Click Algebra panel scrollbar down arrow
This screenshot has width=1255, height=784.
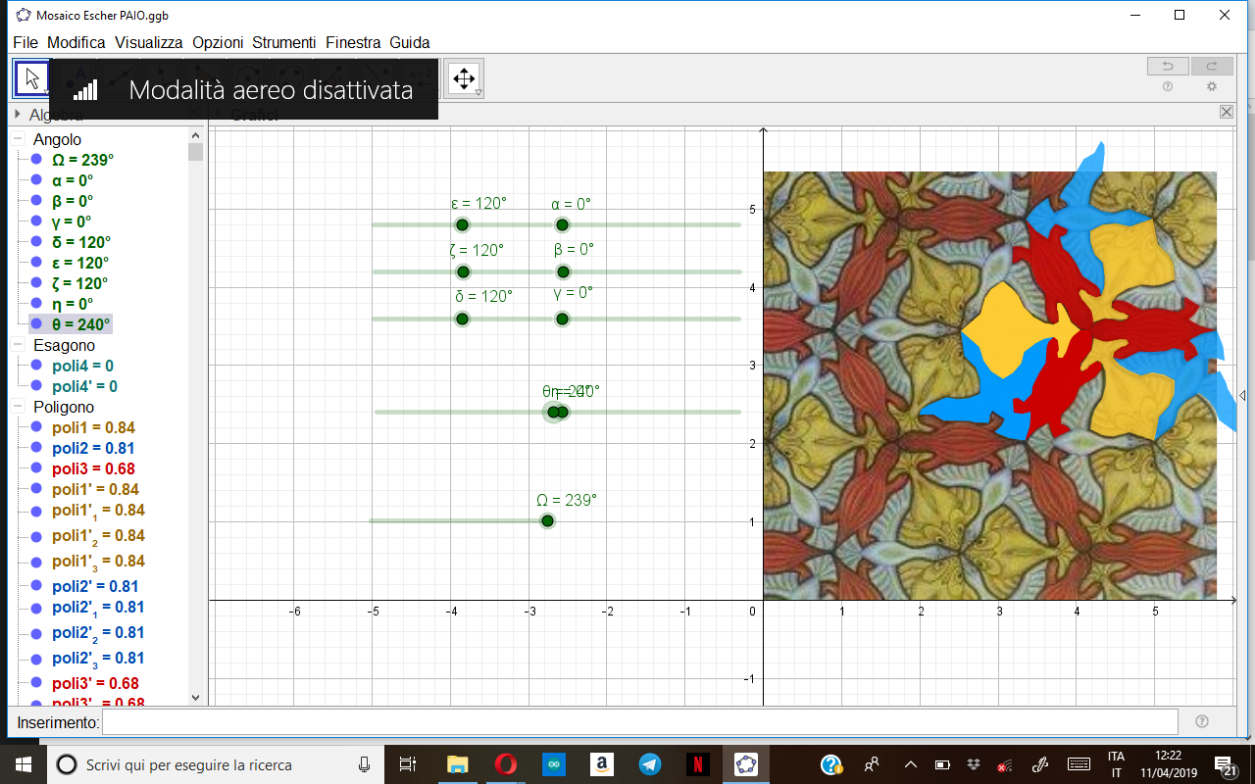(195, 698)
